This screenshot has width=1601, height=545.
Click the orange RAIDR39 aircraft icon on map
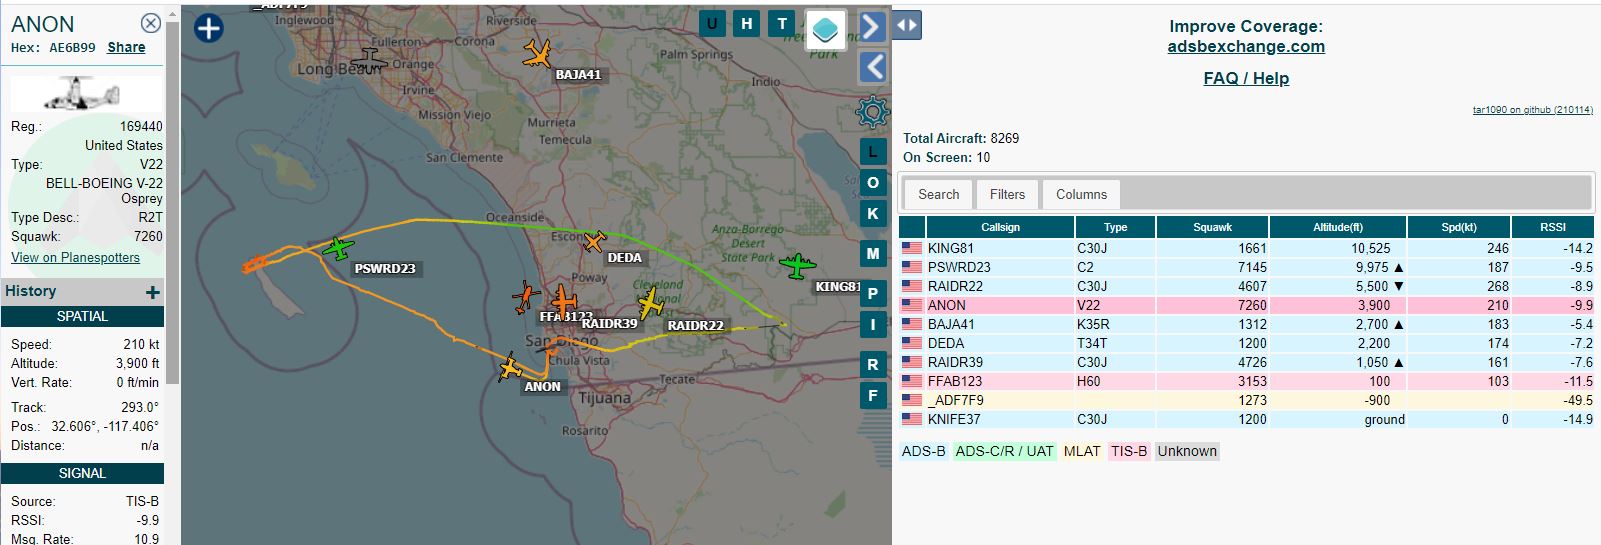[564, 300]
